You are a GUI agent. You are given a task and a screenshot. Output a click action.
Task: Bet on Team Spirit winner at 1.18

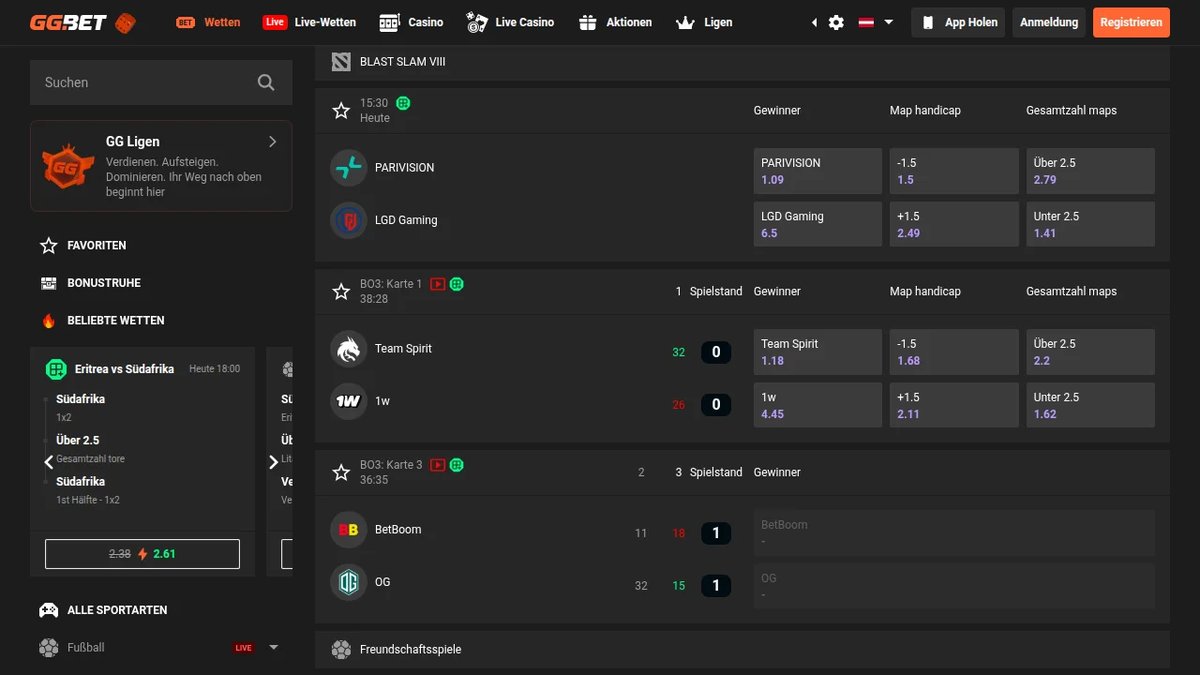(x=818, y=352)
